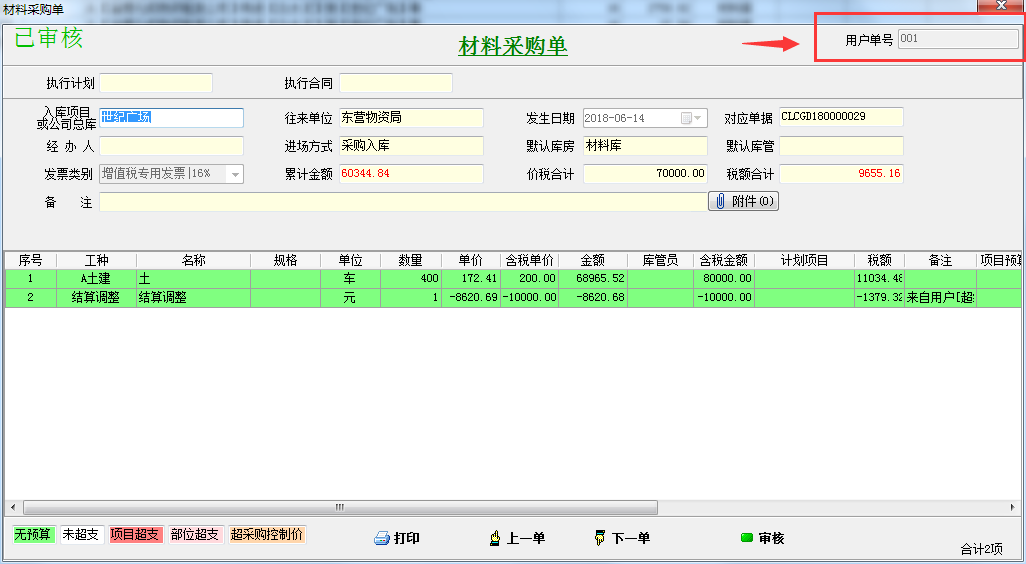Click the 打印 print button
This screenshot has height=564, width=1026.
397,538
